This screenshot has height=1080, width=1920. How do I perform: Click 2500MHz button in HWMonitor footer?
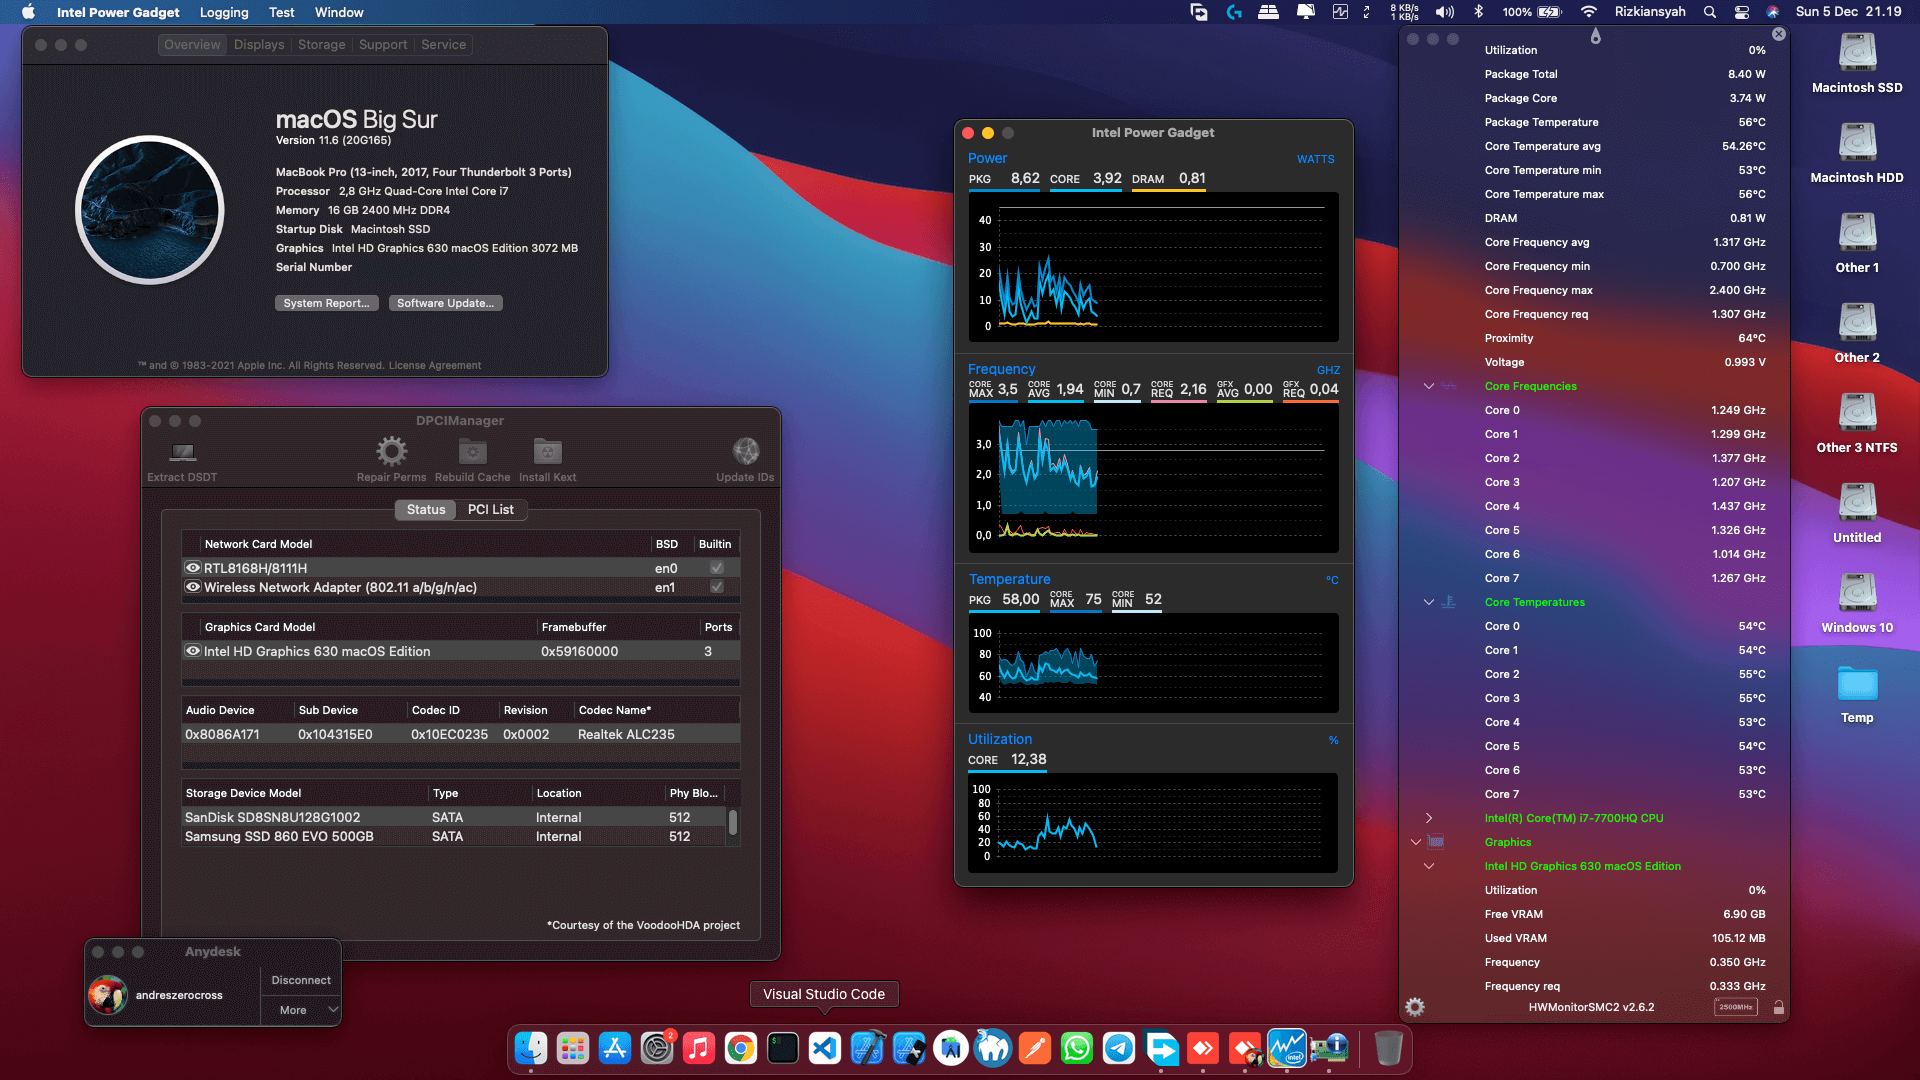[1735, 1007]
